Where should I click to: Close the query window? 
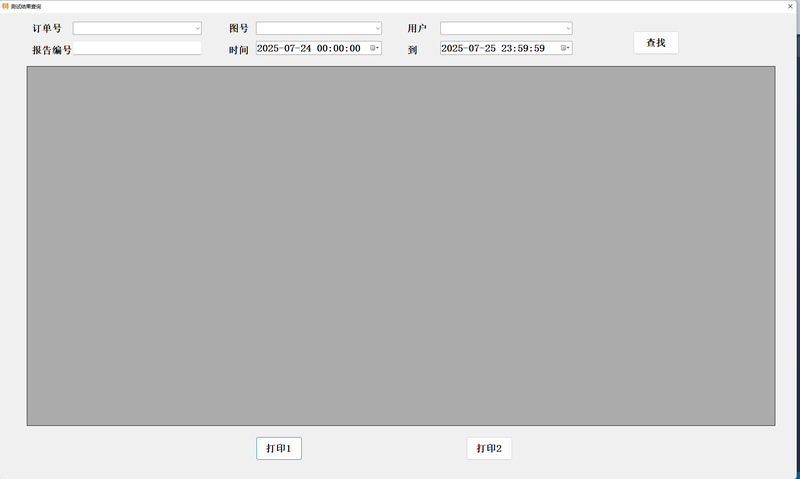pyautogui.click(x=790, y=6)
